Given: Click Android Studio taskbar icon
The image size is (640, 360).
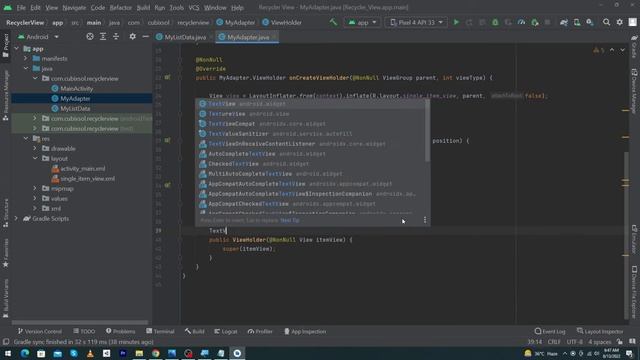Looking at the screenshot, I should [237, 353].
